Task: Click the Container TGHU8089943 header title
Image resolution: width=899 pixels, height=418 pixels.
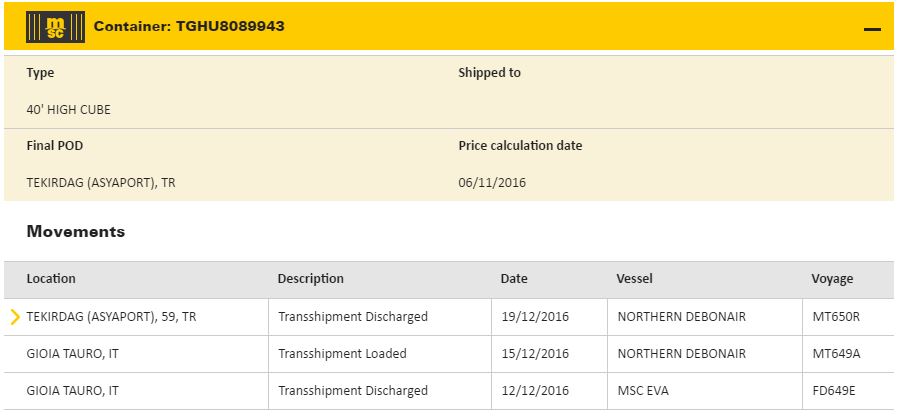Action: point(189,26)
